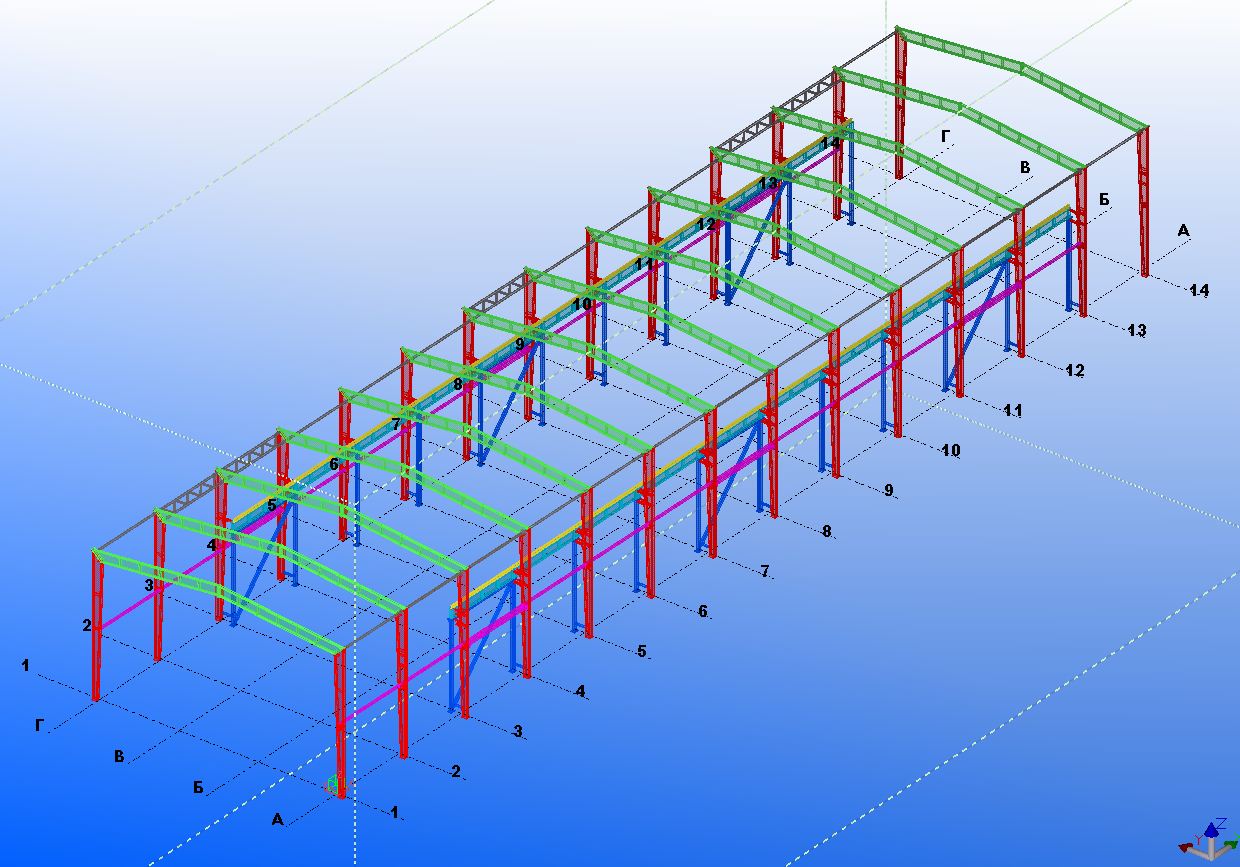This screenshot has height=867, width=1240.
Task: Click grid label 6 beside axis Г
Action: click(x=334, y=465)
